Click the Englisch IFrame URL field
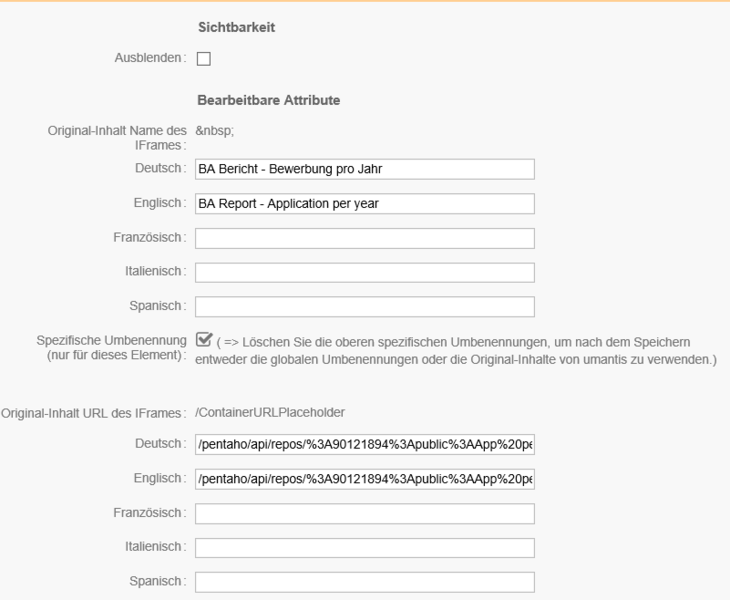Viewport: 730px width, 600px height. click(x=364, y=479)
